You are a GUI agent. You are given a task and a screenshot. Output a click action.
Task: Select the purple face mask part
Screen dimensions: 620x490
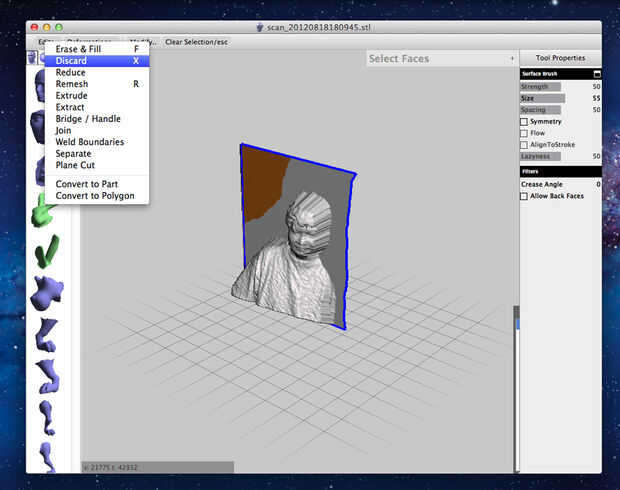tap(39, 127)
